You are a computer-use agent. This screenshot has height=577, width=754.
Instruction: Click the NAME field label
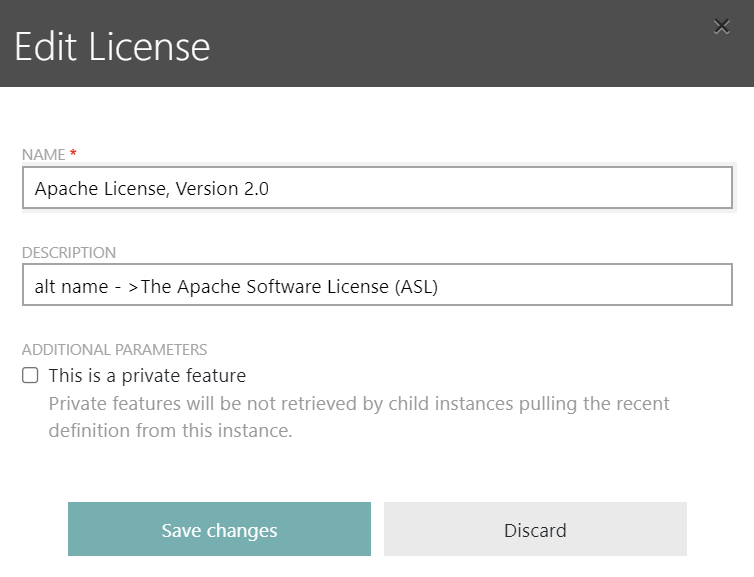43,154
